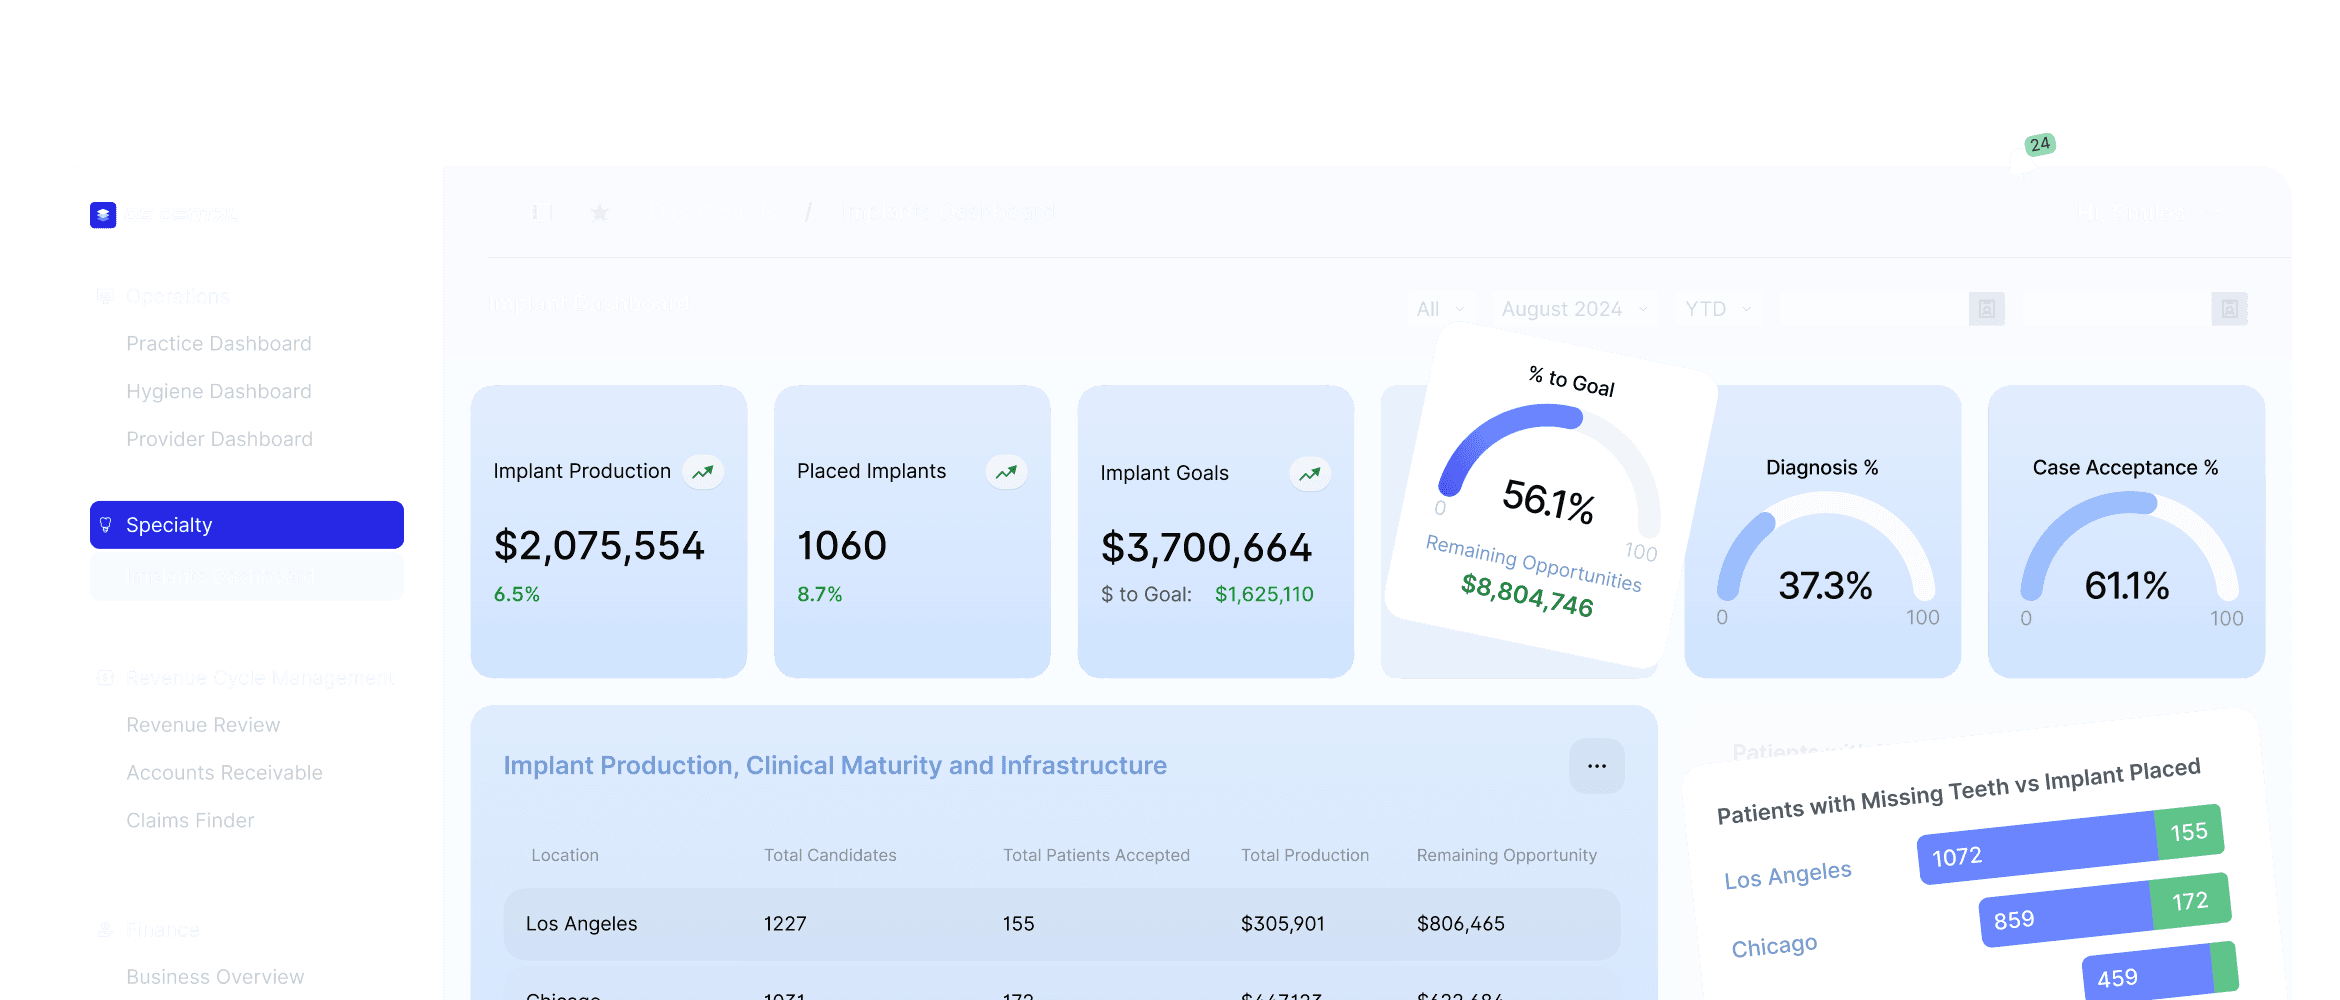
Task: Select Specialty in the sidebar
Action: pos(247,525)
